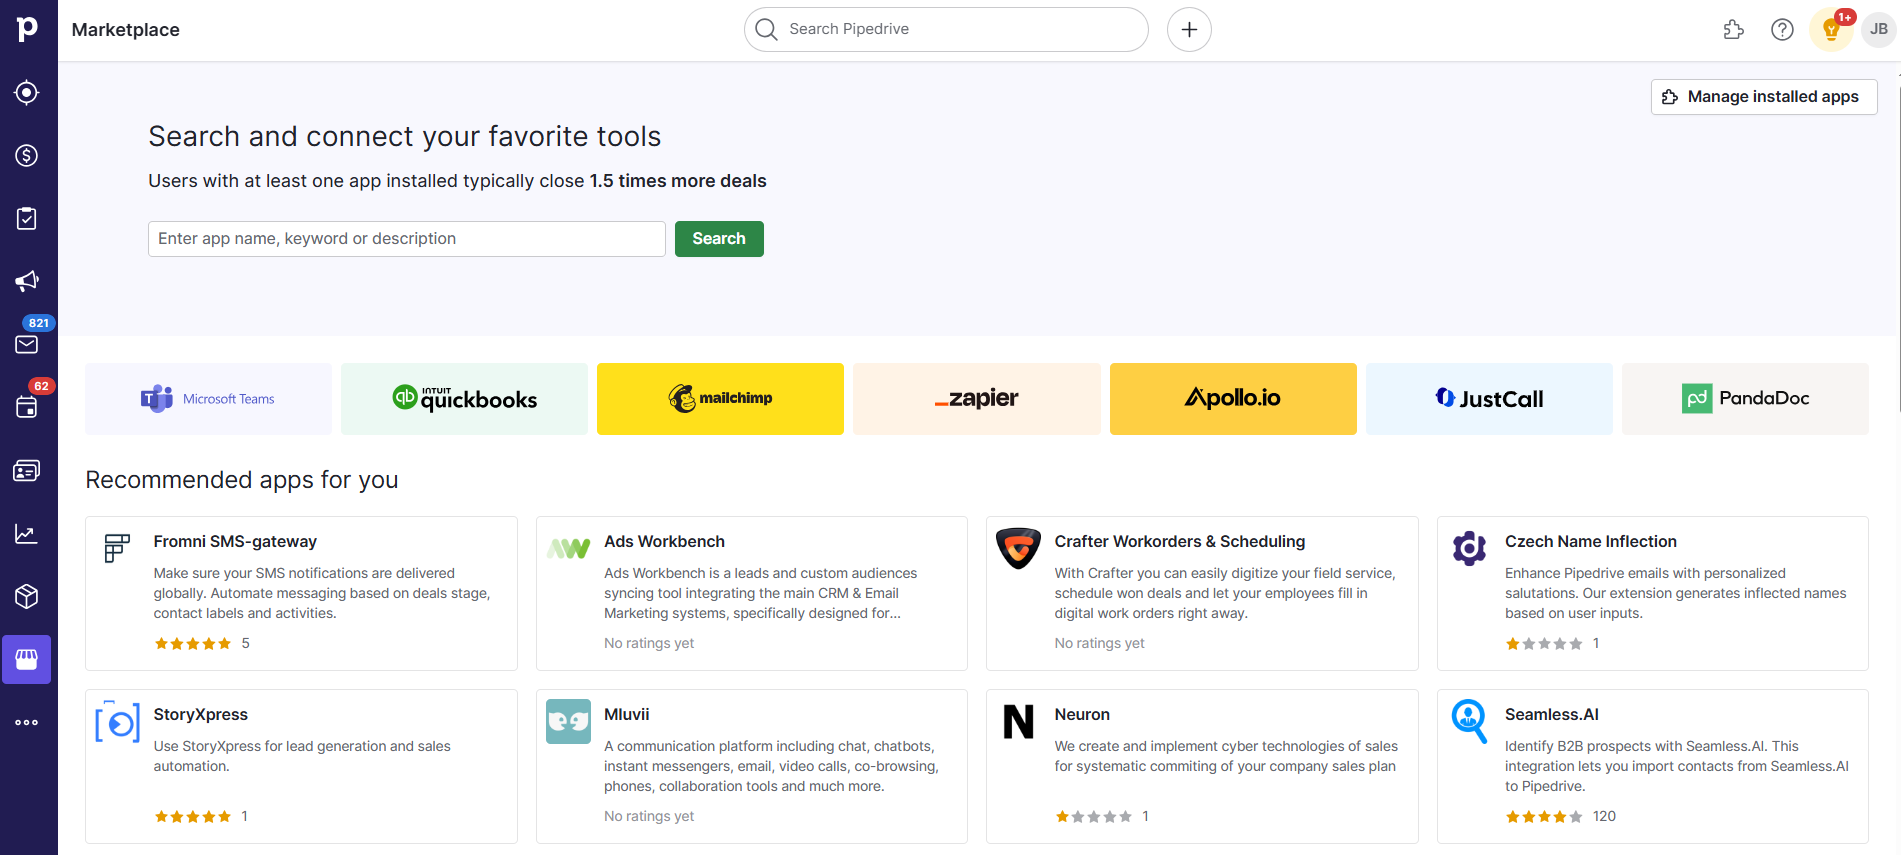The height and width of the screenshot is (855, 1901).
Task: Open the Mailchimp featured app tile
Action: tap(720, 399)
